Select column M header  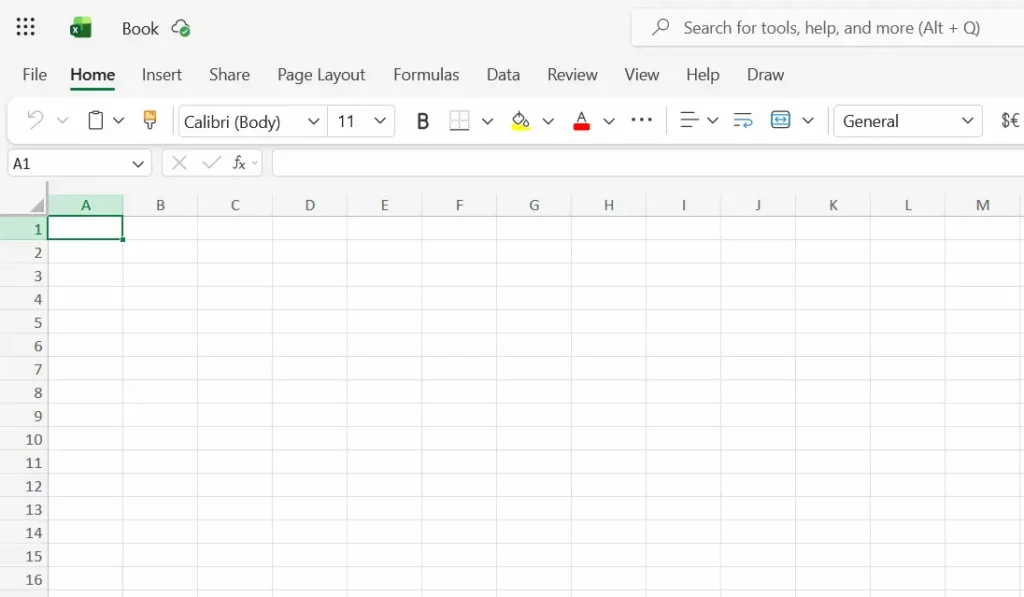tap(982, 205)
